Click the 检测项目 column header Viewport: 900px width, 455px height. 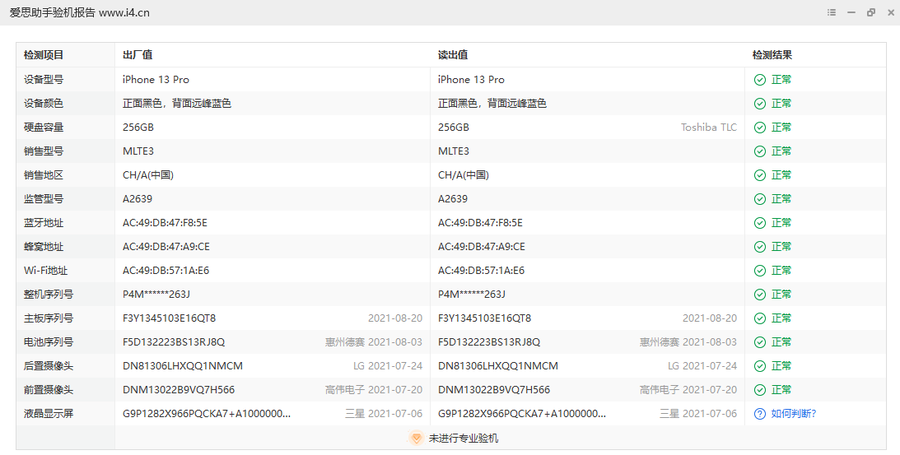click(x=44, y=55)
